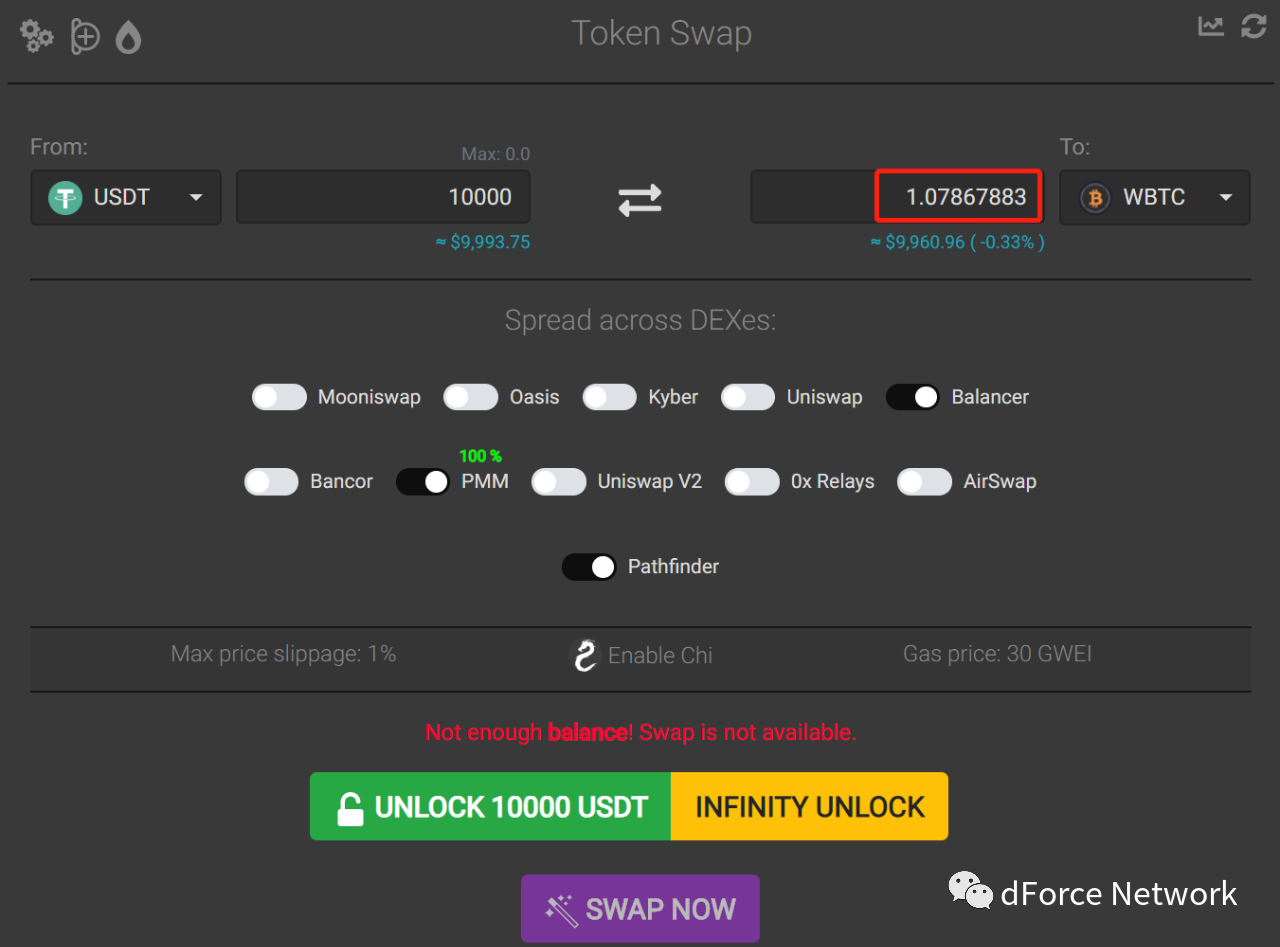Enable the Uniswap V2 switch
Screen dimensions: 1280x947
559,482
